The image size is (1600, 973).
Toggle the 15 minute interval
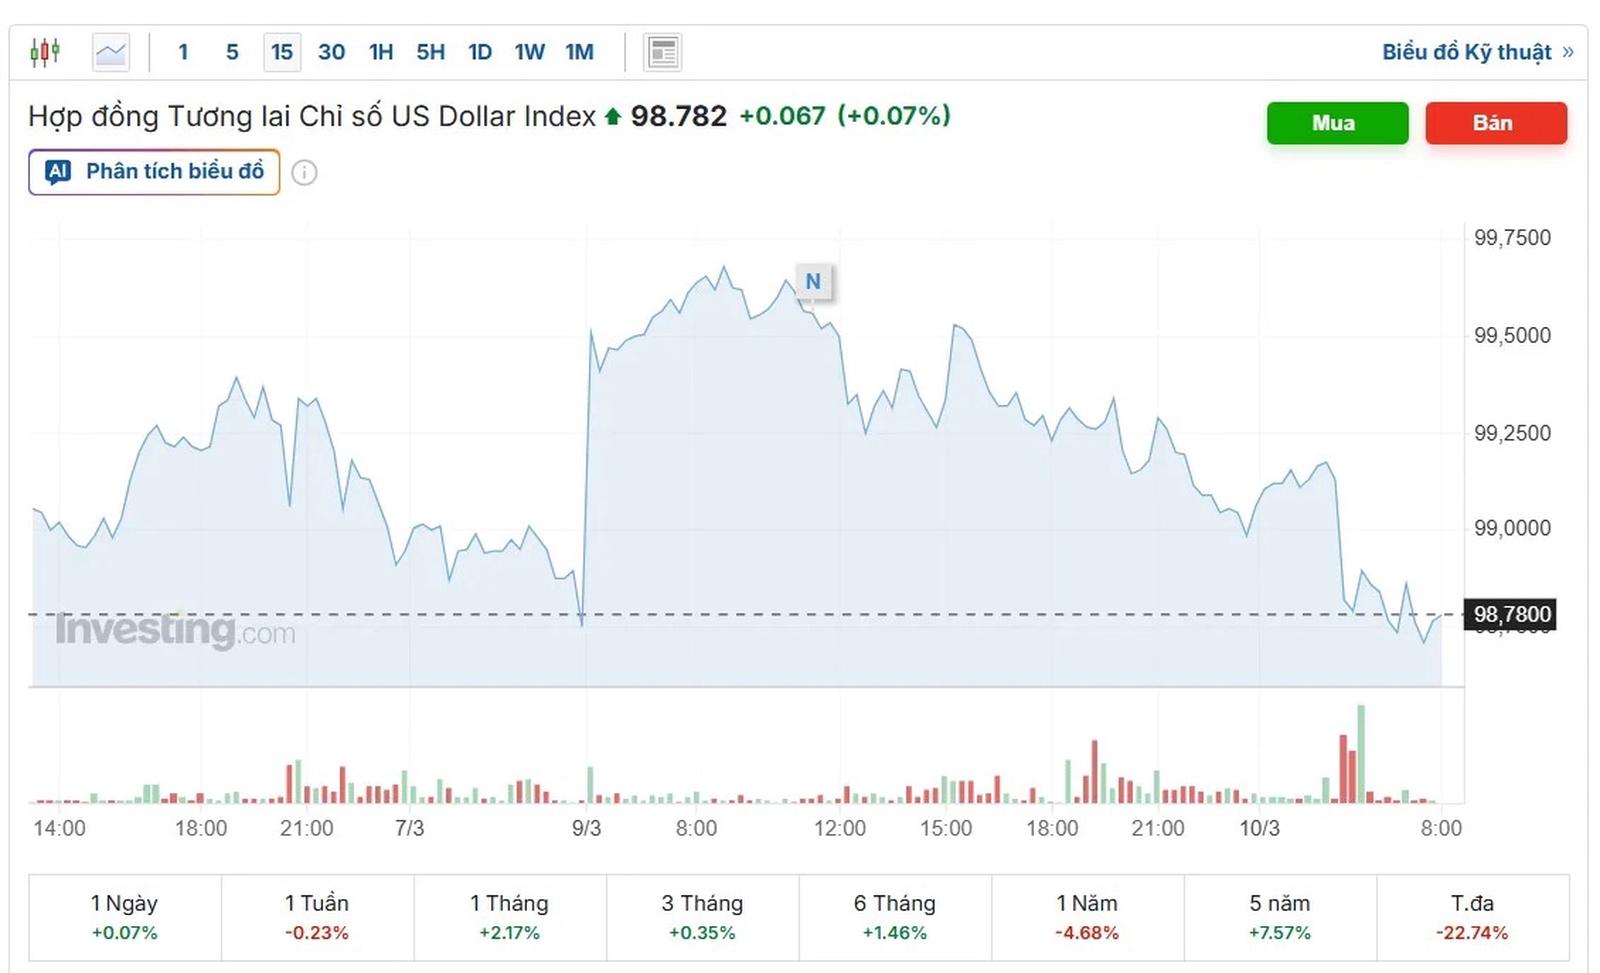(282, 52)
